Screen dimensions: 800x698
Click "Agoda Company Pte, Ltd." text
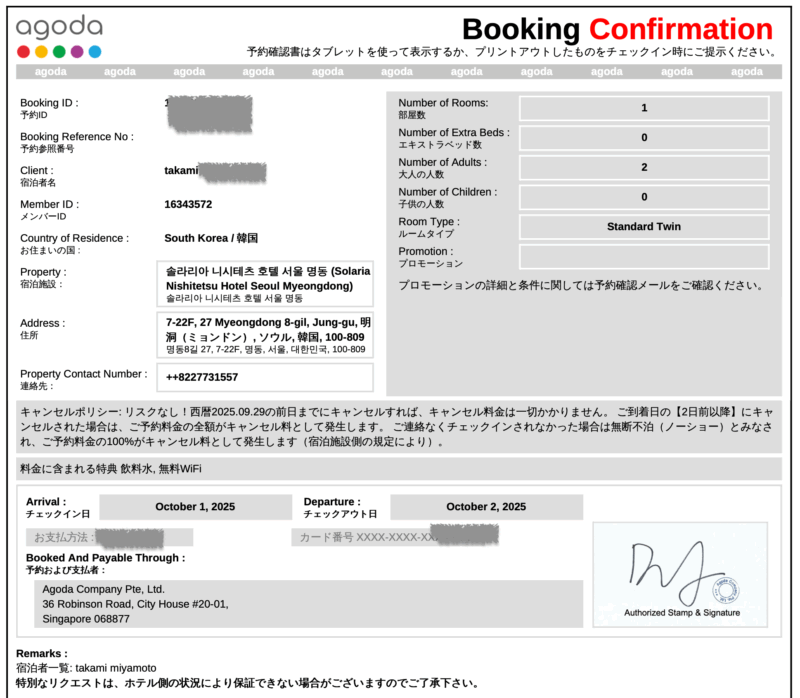[x=104, y=589]
